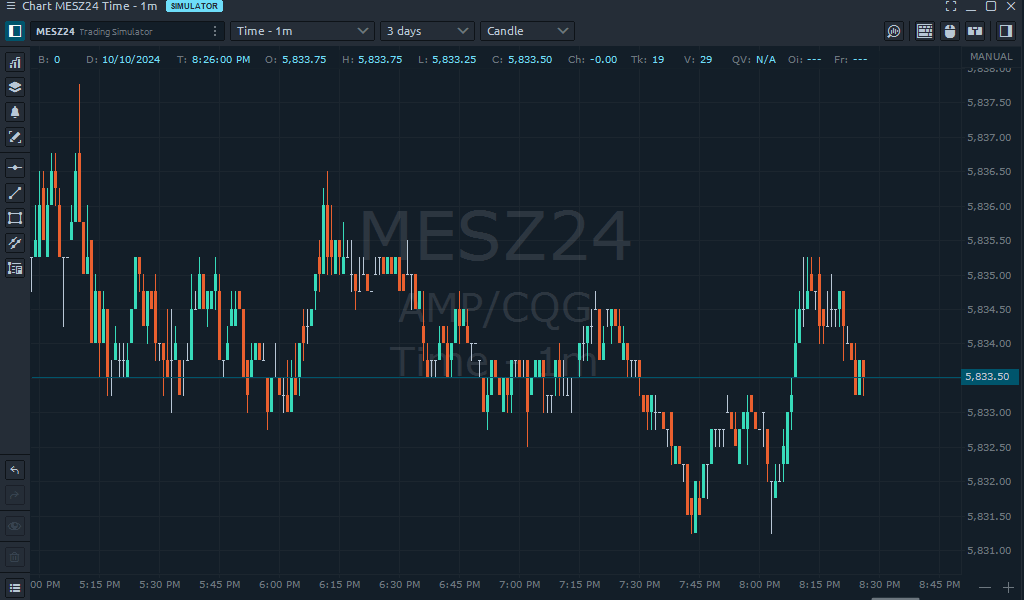Click the alerts bell icon
Image resolution: width=1024 pixels, height=600 pixels.
click(15, 112)
